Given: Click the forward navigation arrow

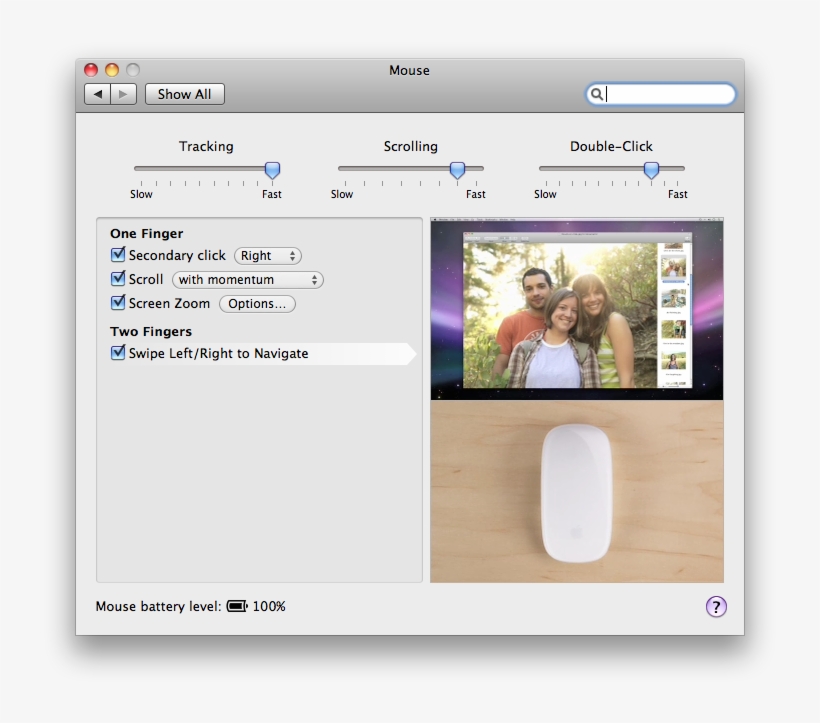Looking at the screenshot, I should tap(122, 93).
